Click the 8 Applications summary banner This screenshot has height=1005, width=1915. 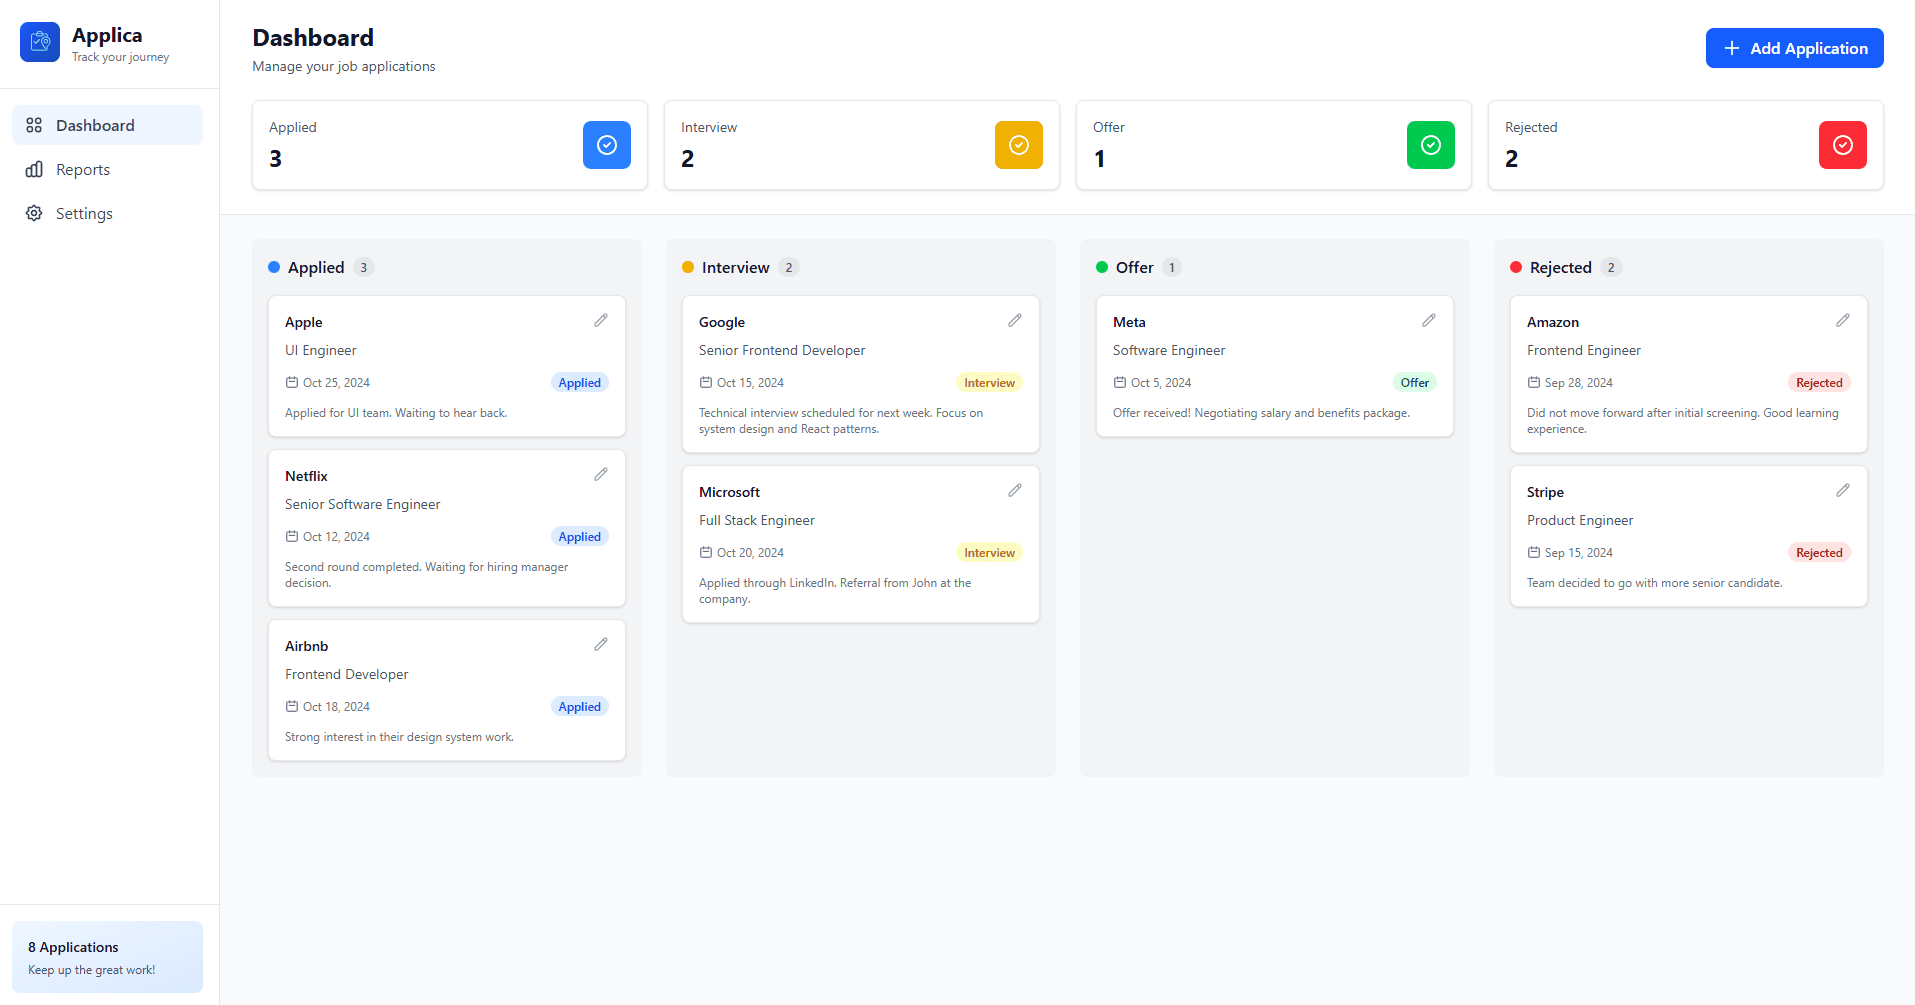(x=107, y=957)
